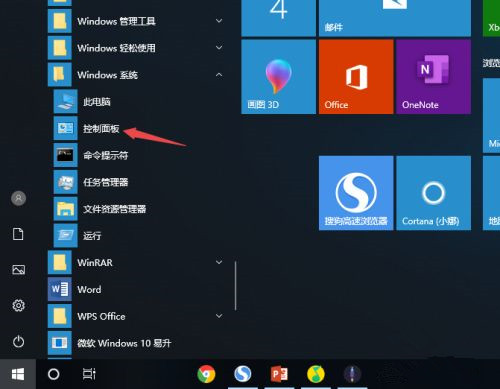Open Sogou browser from the taskbar
The height and width of the screenshot is (389, 500).
click(x=243, y=374)
